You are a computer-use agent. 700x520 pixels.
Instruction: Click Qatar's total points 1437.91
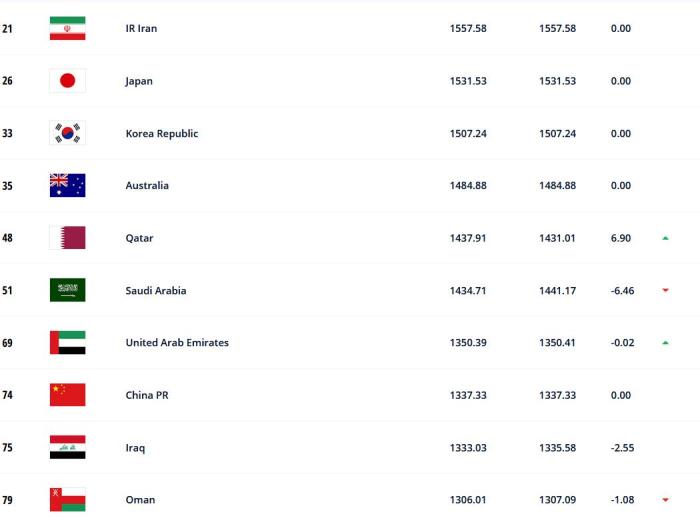[468, 238]
